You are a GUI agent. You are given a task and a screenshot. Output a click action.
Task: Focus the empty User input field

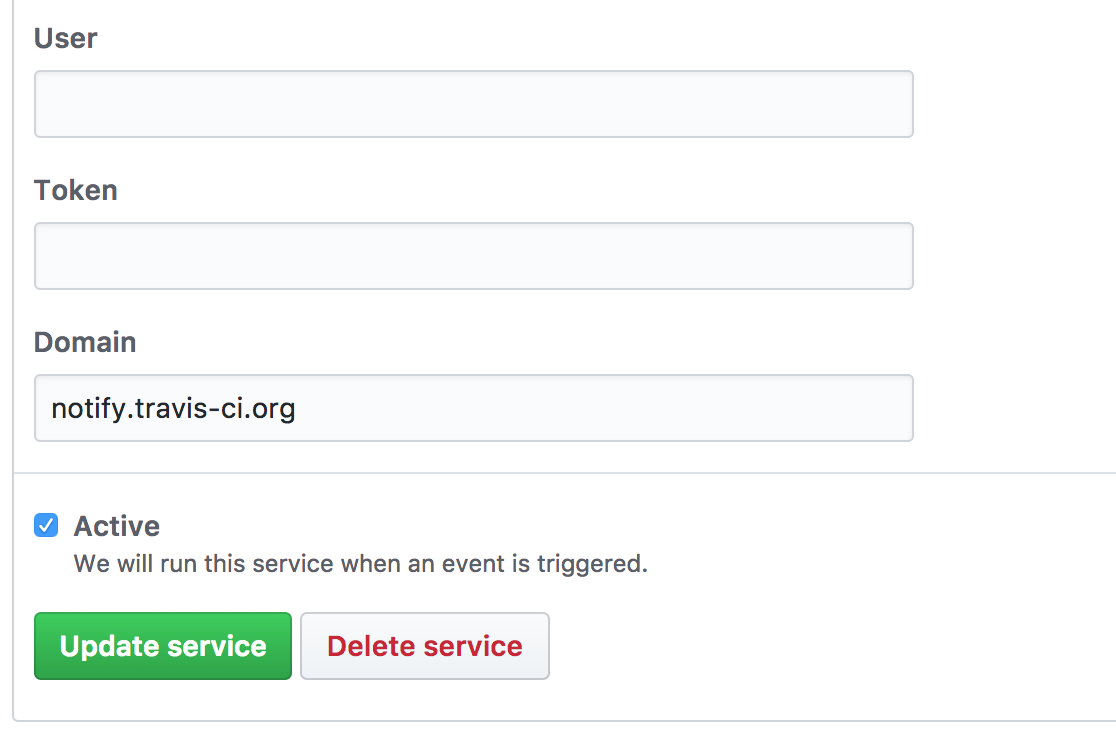coord(474,104)
